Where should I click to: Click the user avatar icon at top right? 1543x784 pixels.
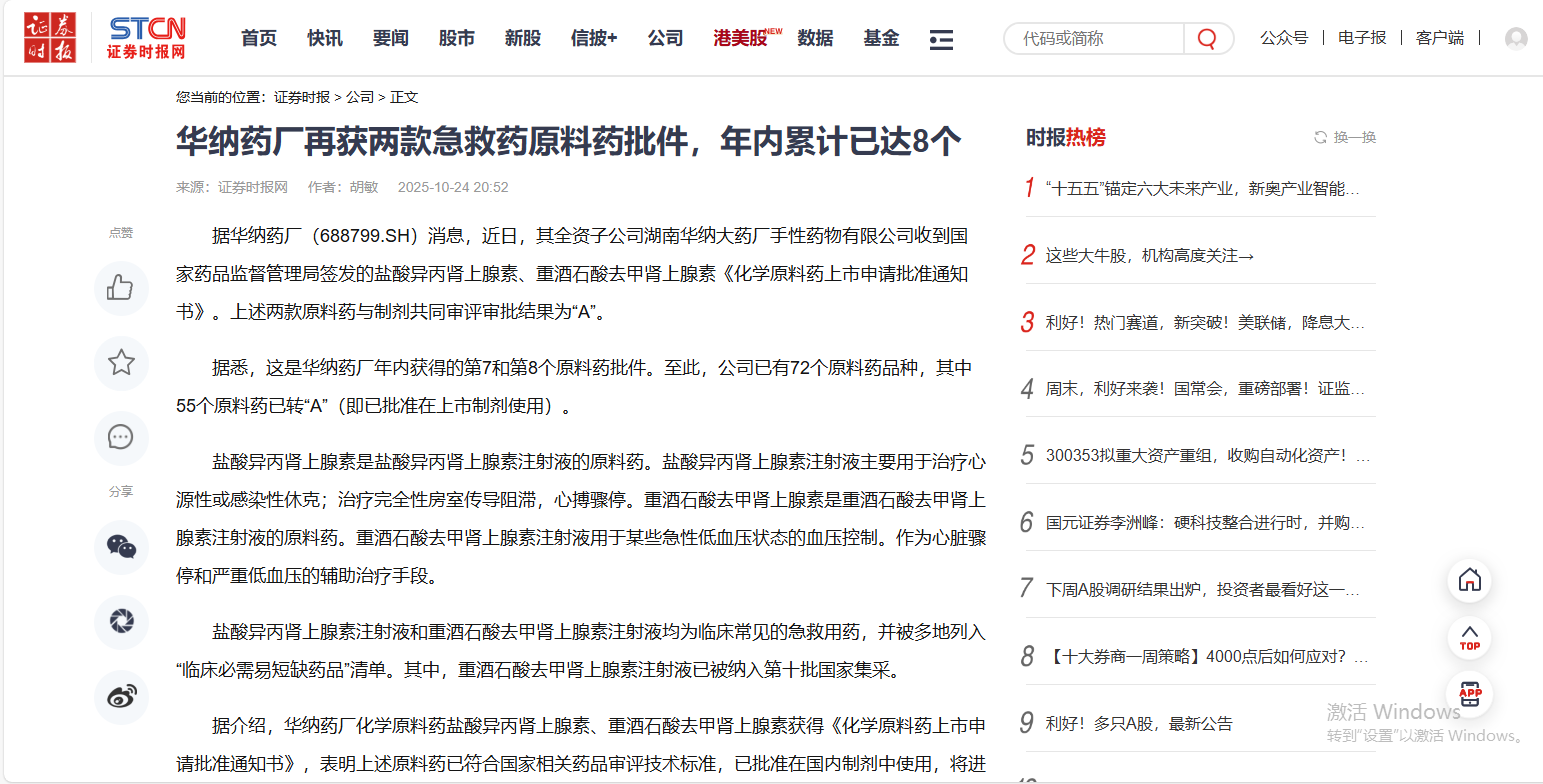coord(1516,38)
